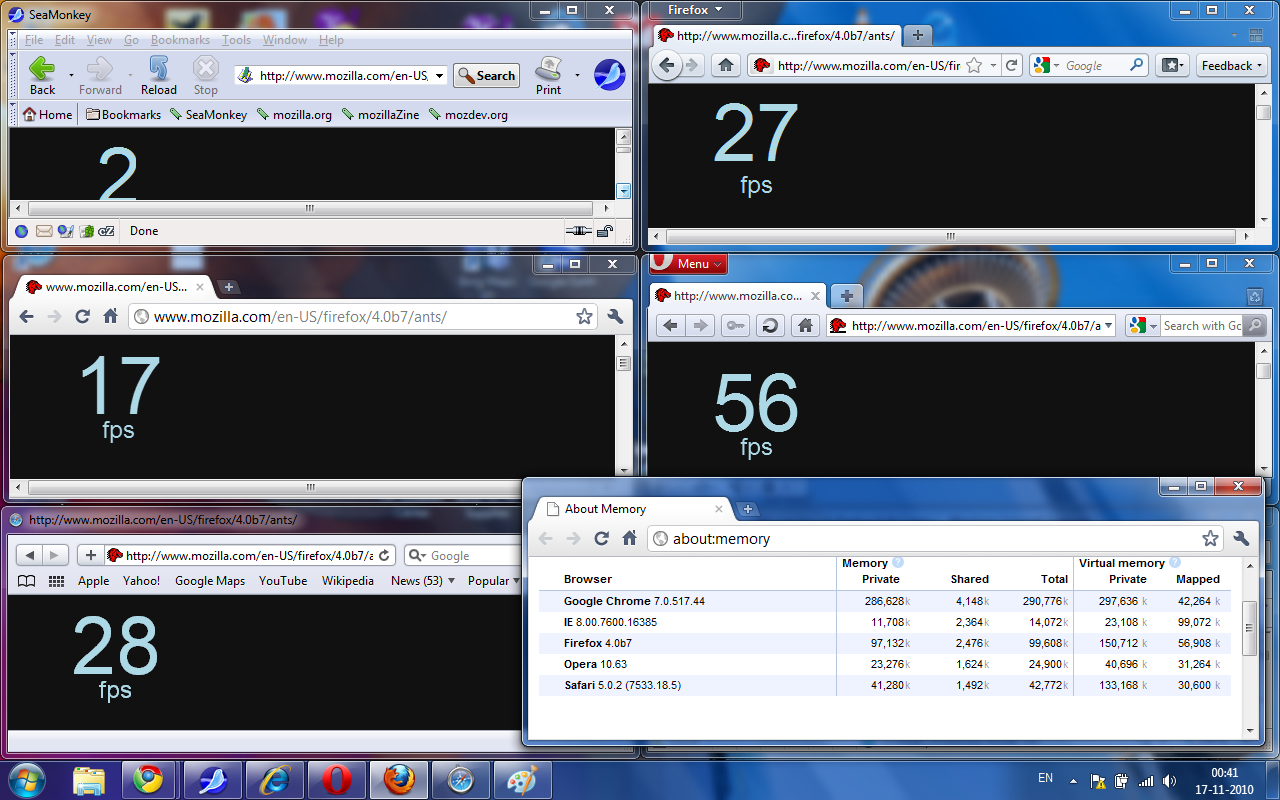The width and height of the screenshot is (1280, 800).
Task: Reload the ants page in Chrome
Action: click(x=82, y=317)
